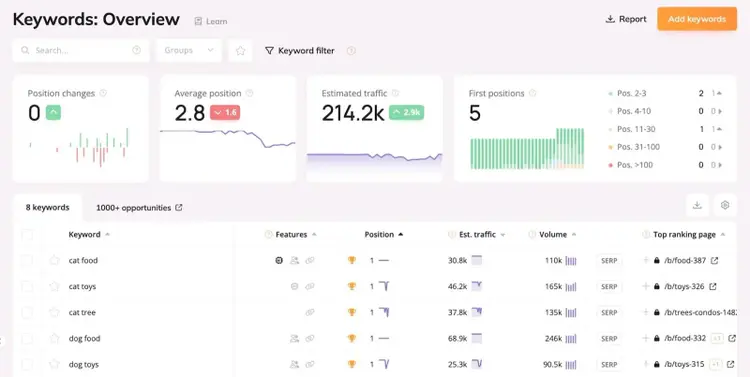Open external link for /b/toys-326
Image resolution: width=750 pixels, height=377 pixels.
(713, 287)
